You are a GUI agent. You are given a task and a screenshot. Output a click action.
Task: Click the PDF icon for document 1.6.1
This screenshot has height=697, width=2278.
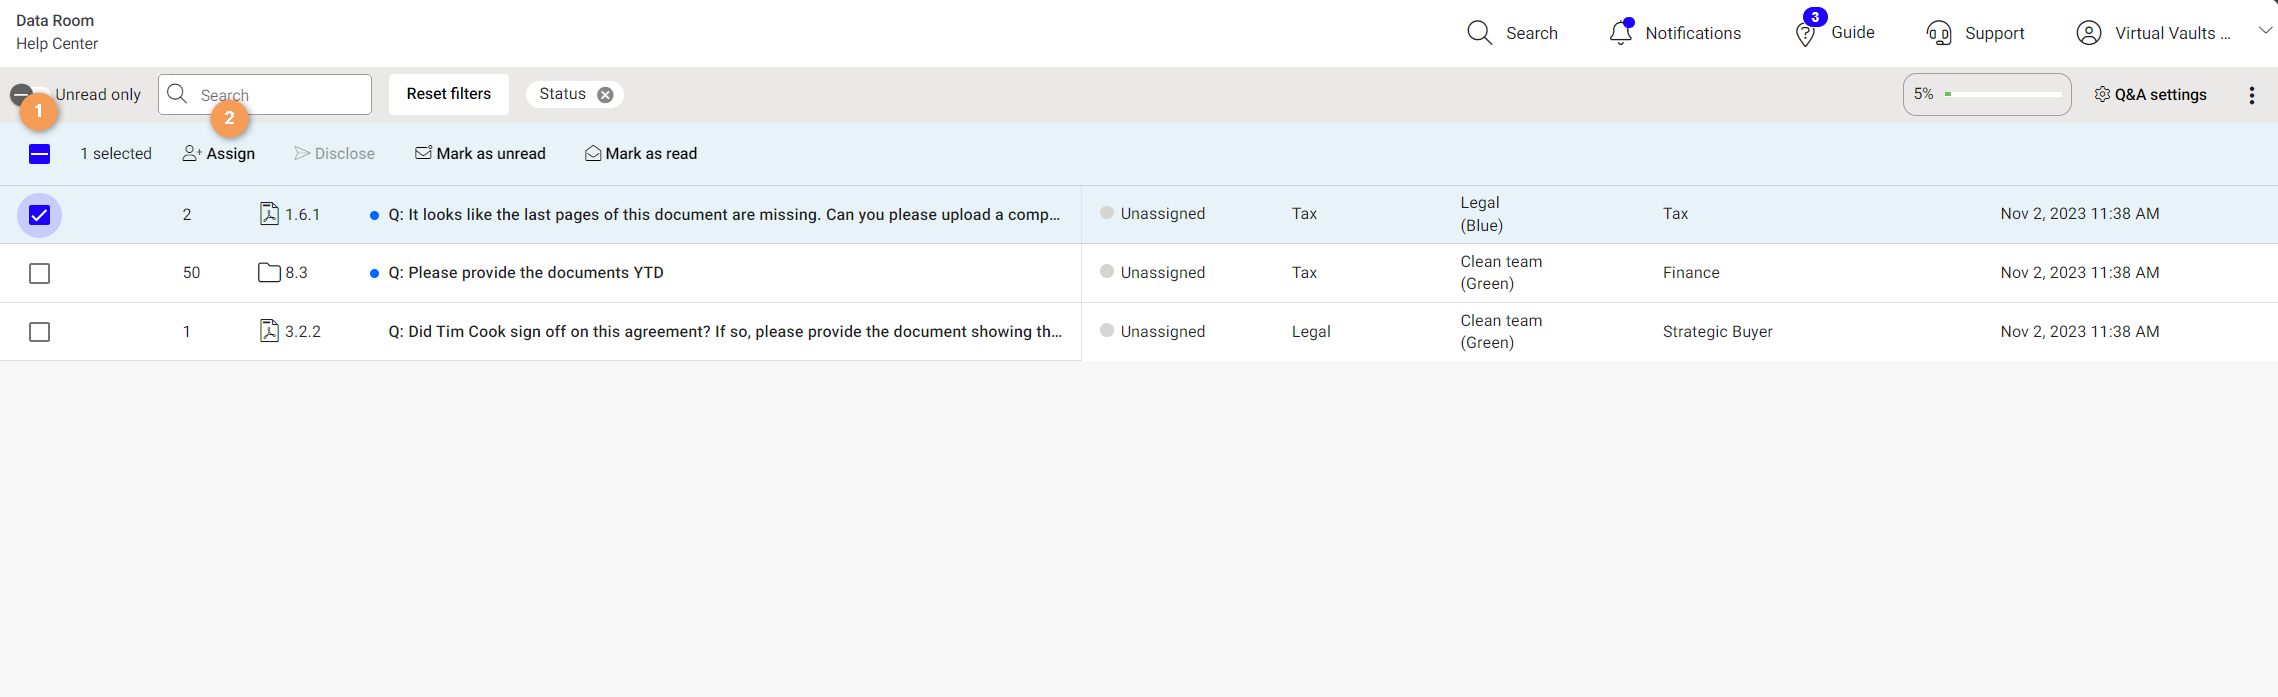pos(269,214)
